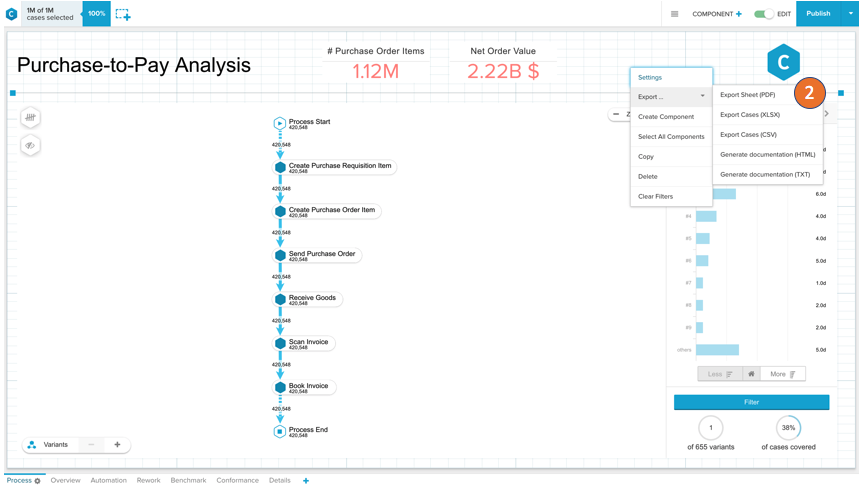862x488 pixels.
Task: Click the Process End node icon
Action: pyautogui.click(x=280, y=431)
